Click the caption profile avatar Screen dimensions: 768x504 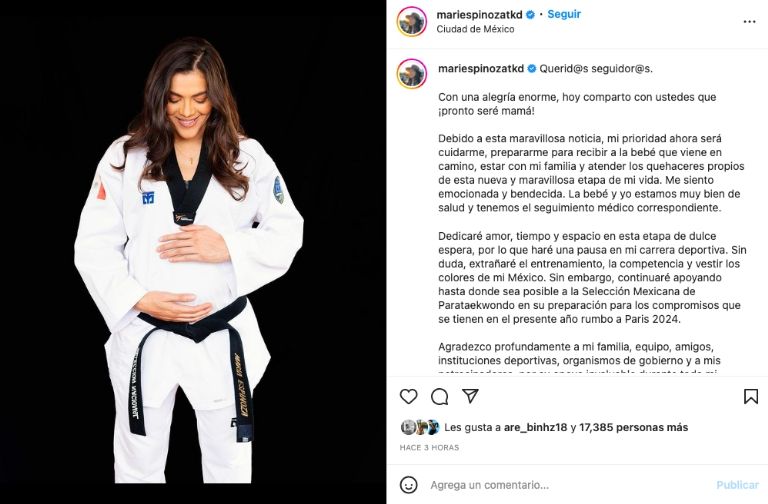(411, 73)
